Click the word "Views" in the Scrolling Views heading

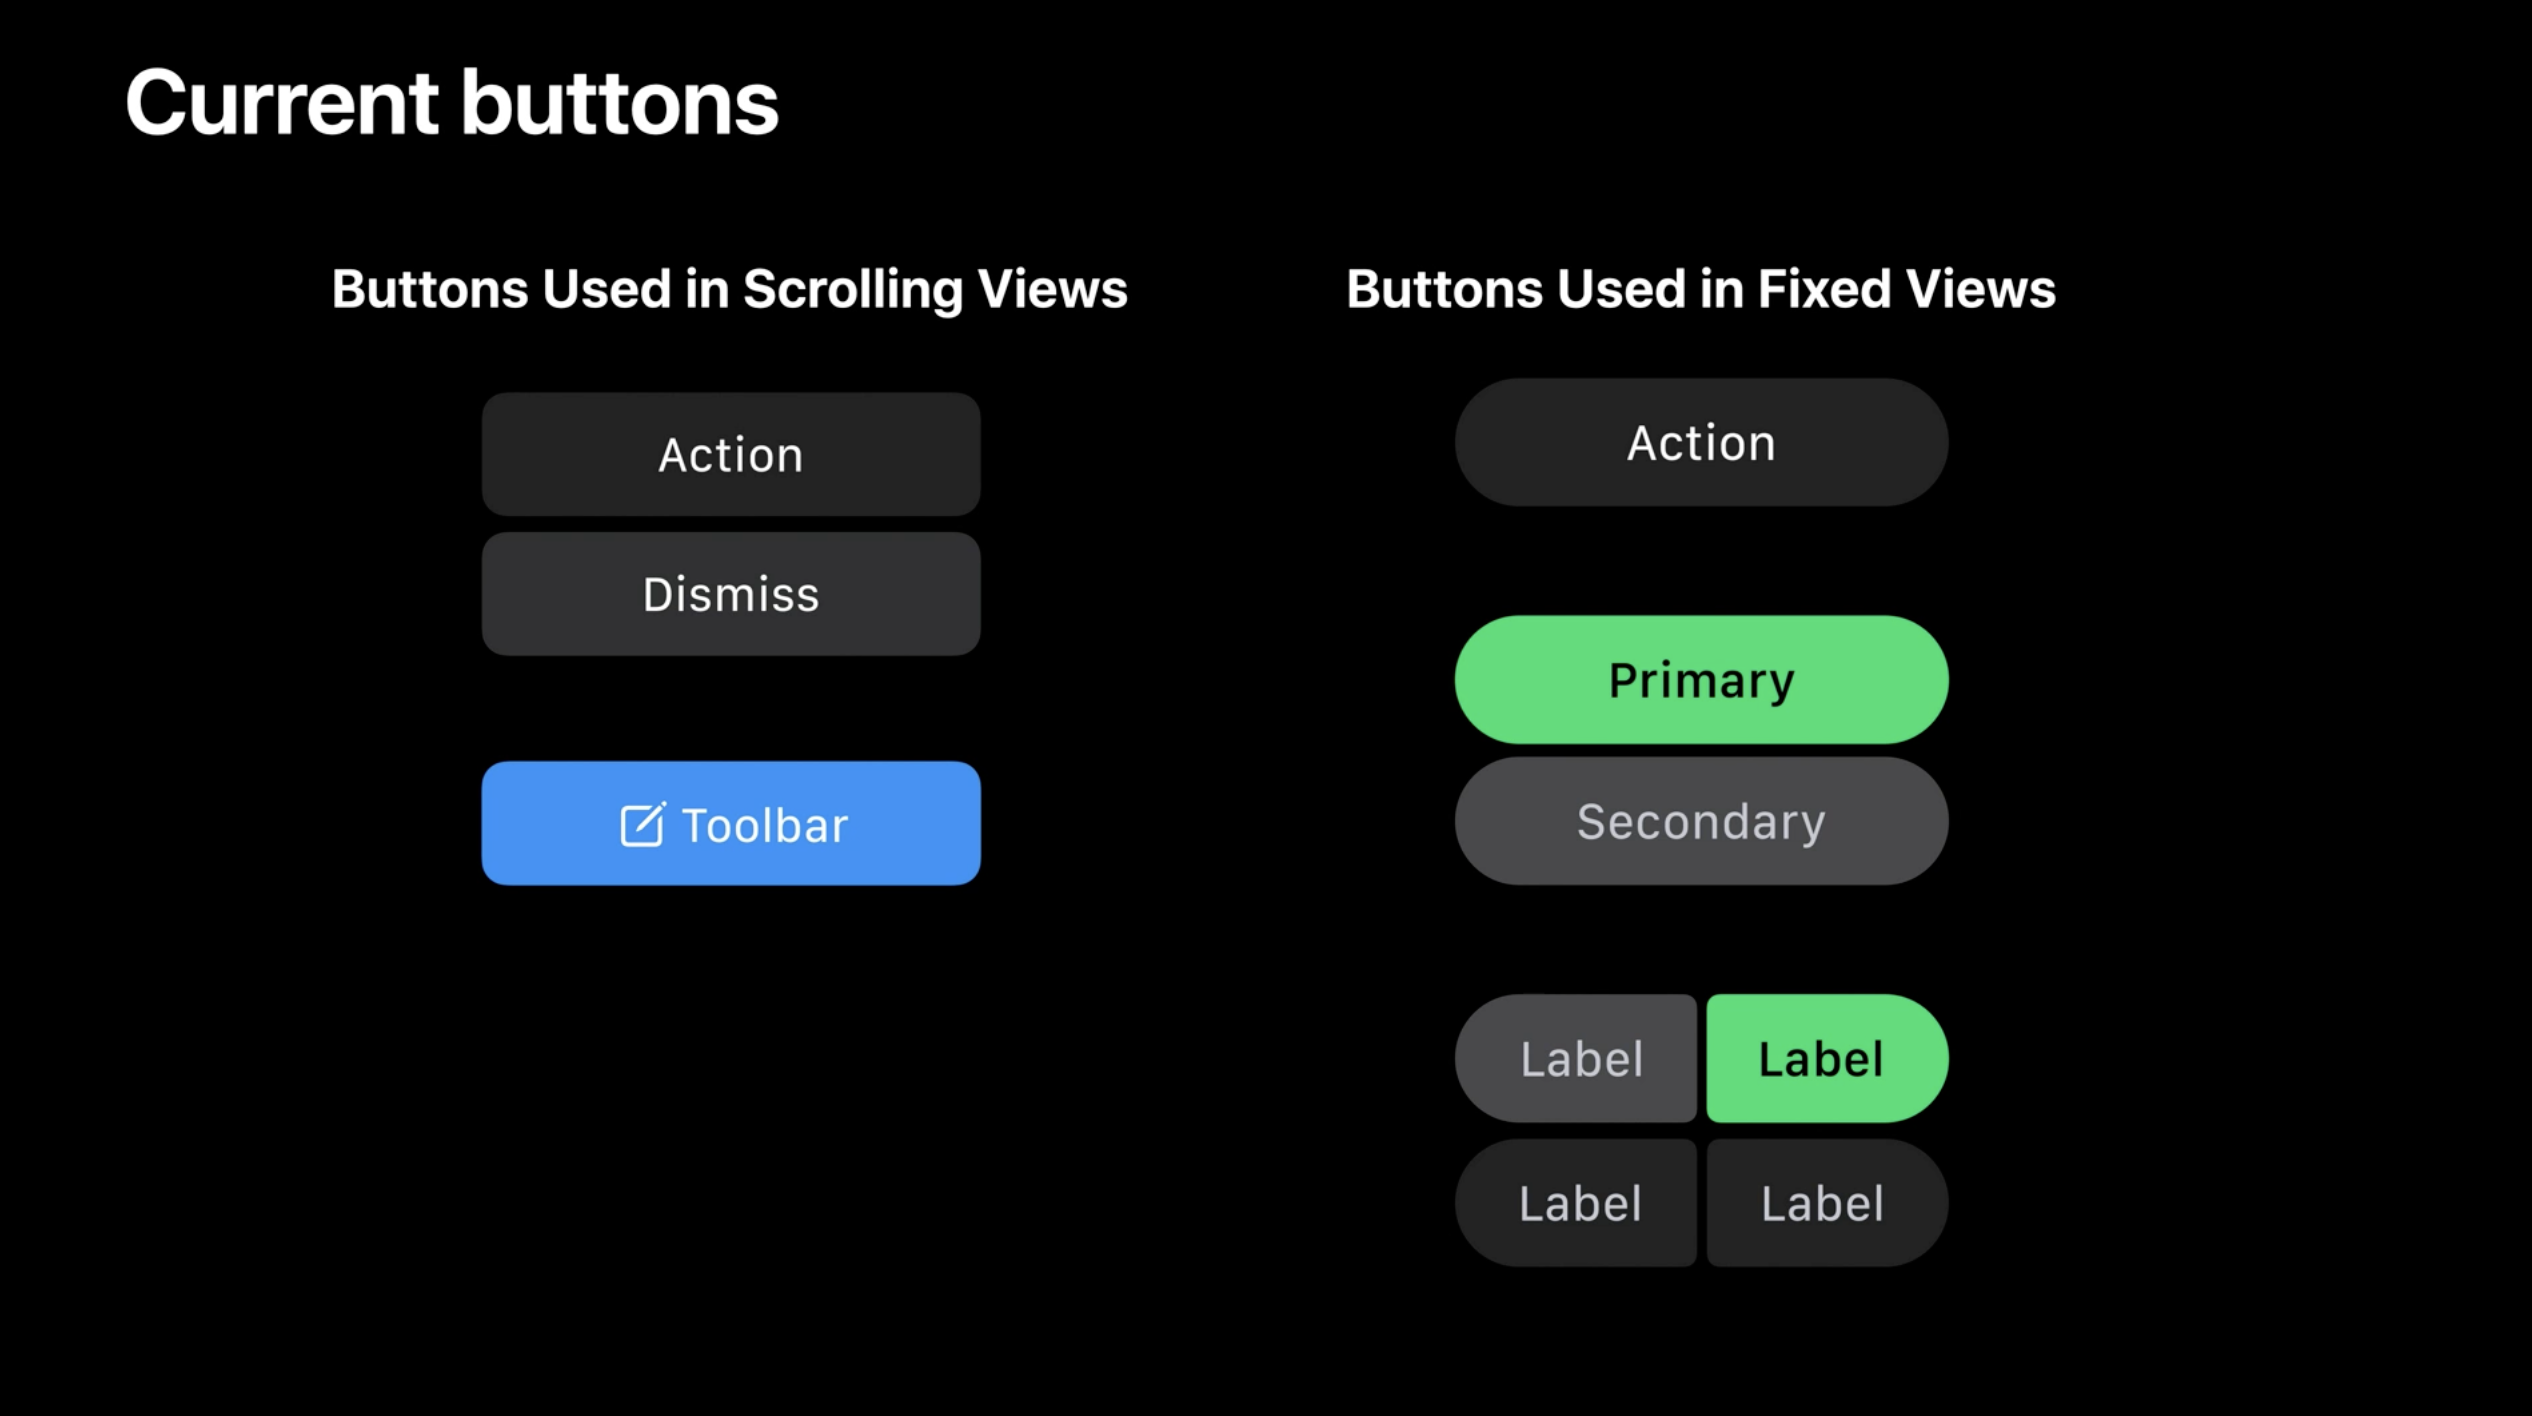pos(1052,289)
